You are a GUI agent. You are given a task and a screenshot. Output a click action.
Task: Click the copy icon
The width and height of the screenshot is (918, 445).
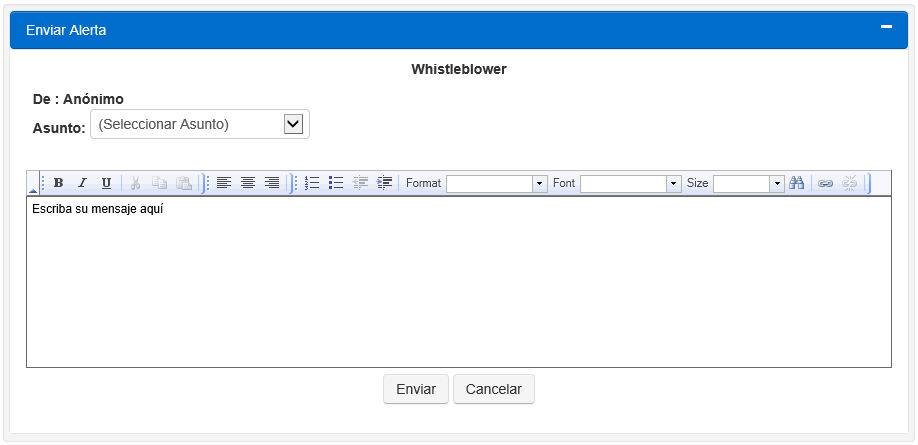(x=160, y=183)
